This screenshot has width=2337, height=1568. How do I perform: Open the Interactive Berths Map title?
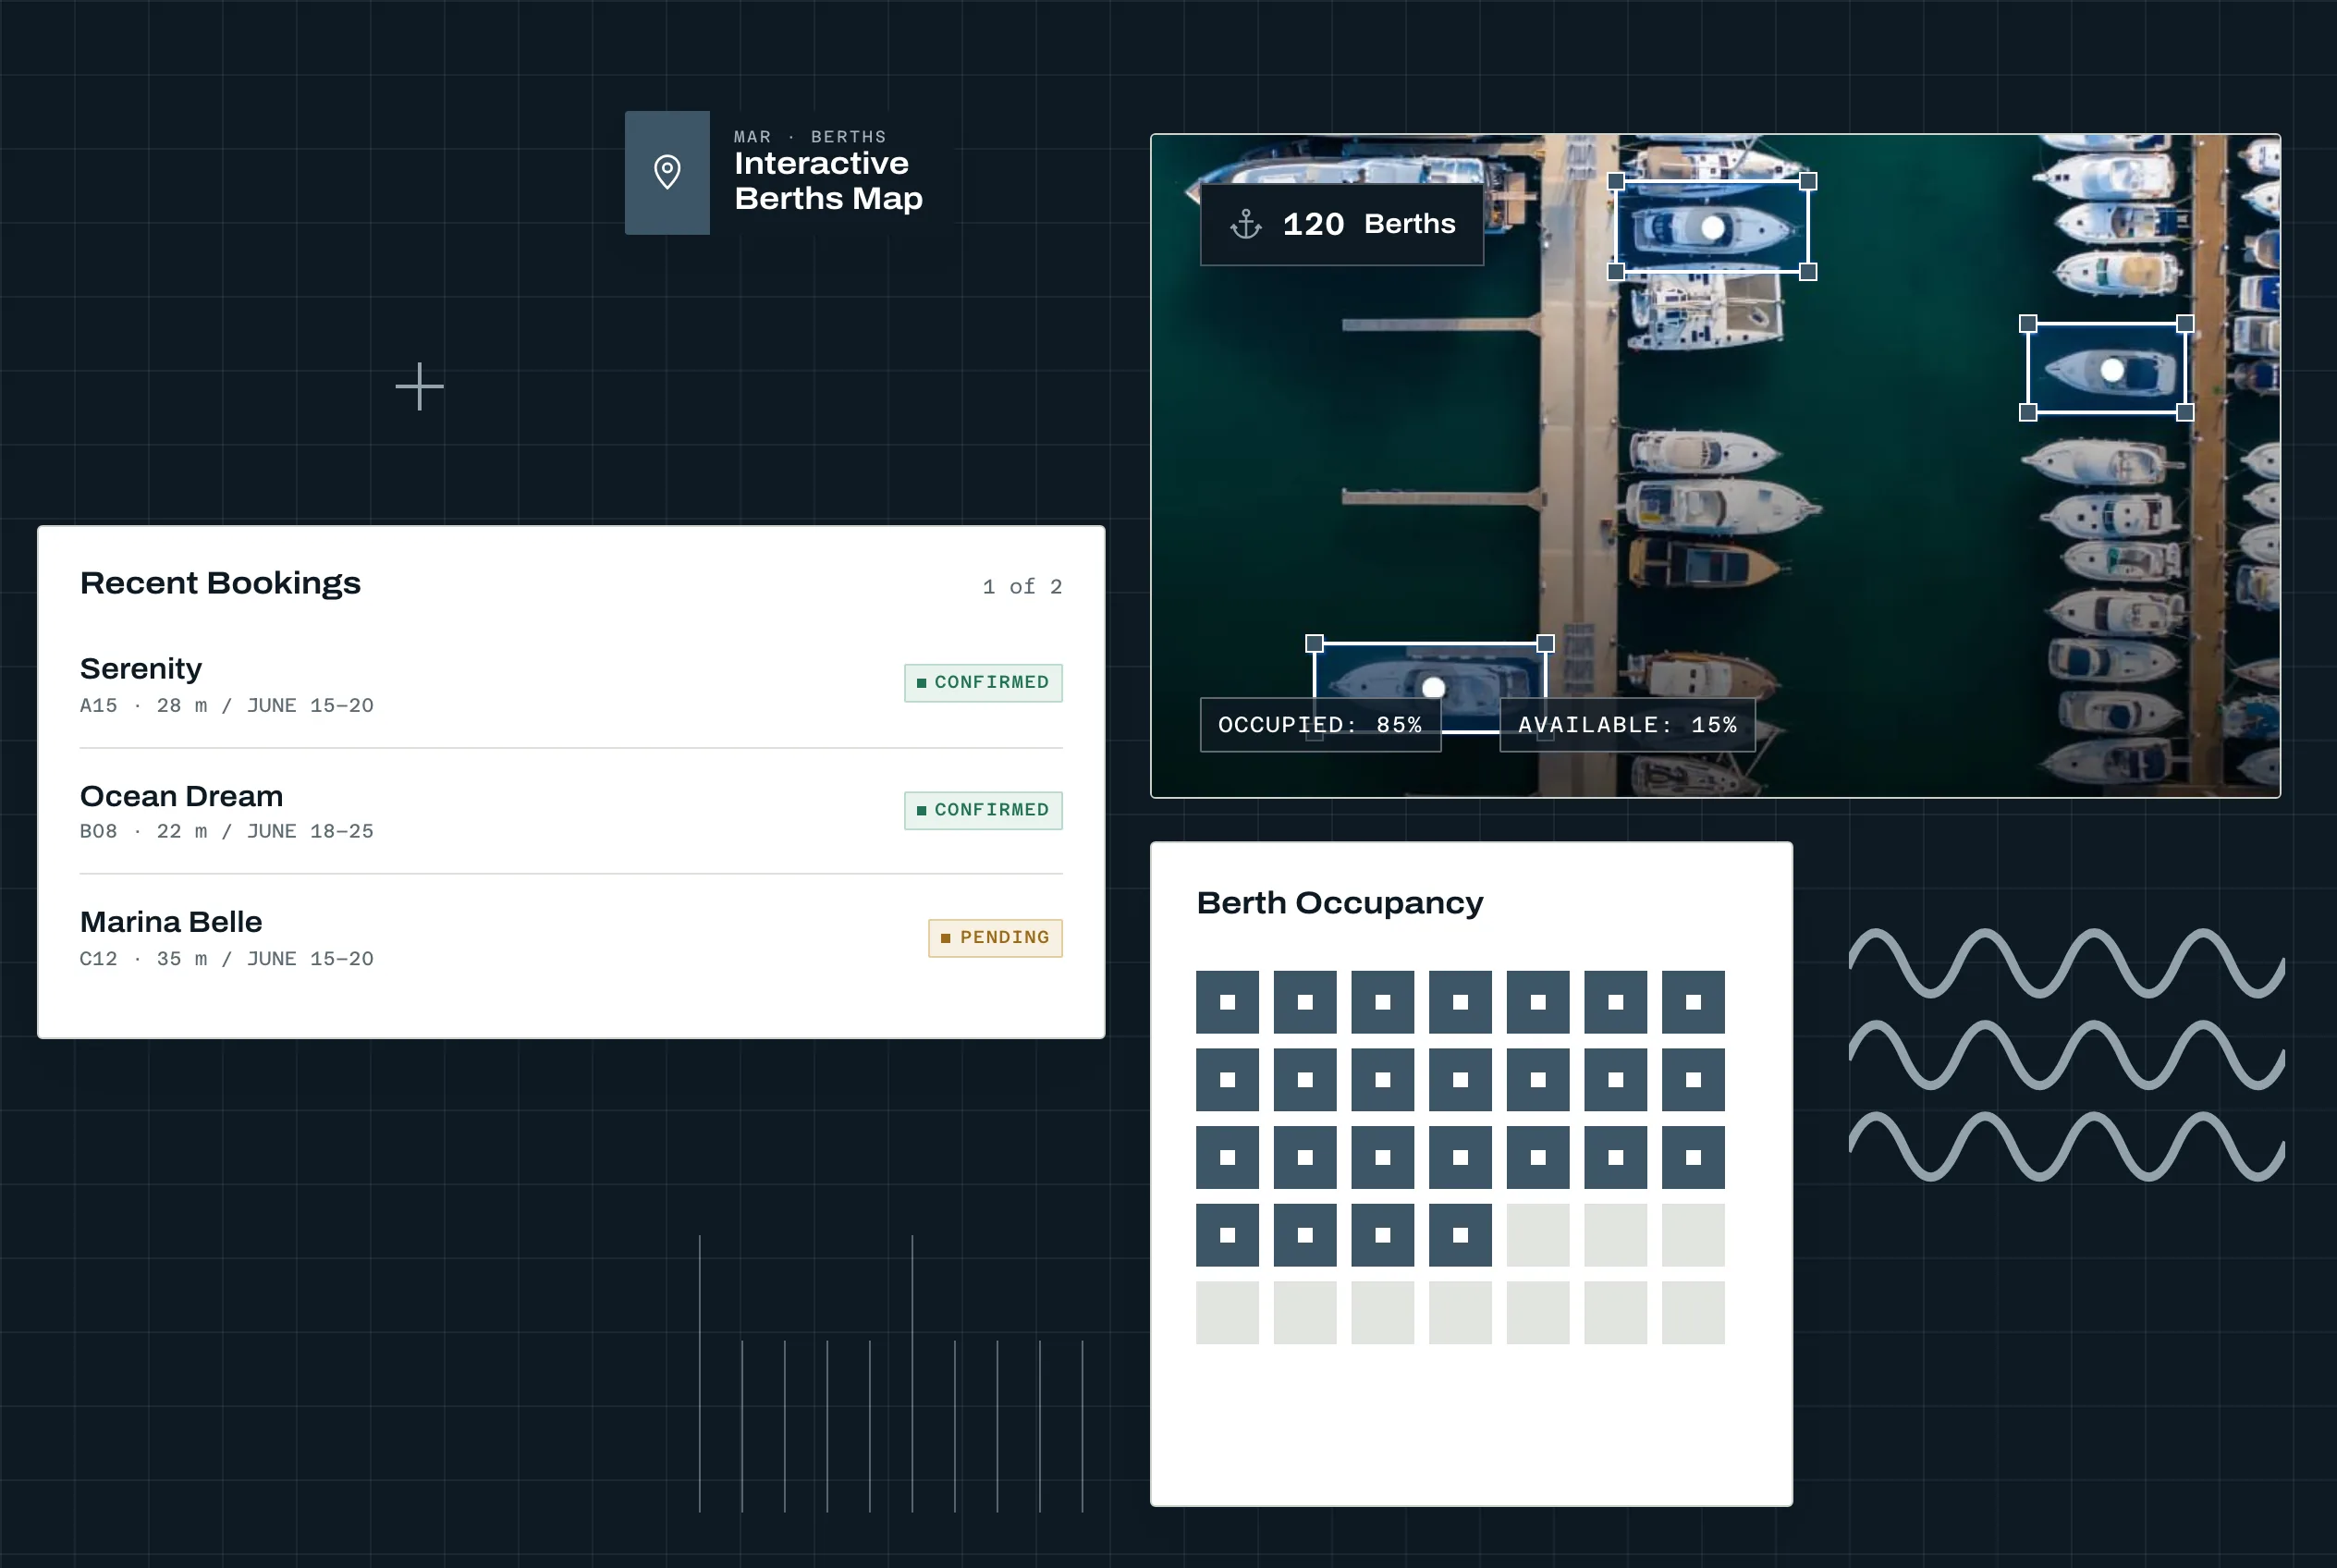coord(828,181)
